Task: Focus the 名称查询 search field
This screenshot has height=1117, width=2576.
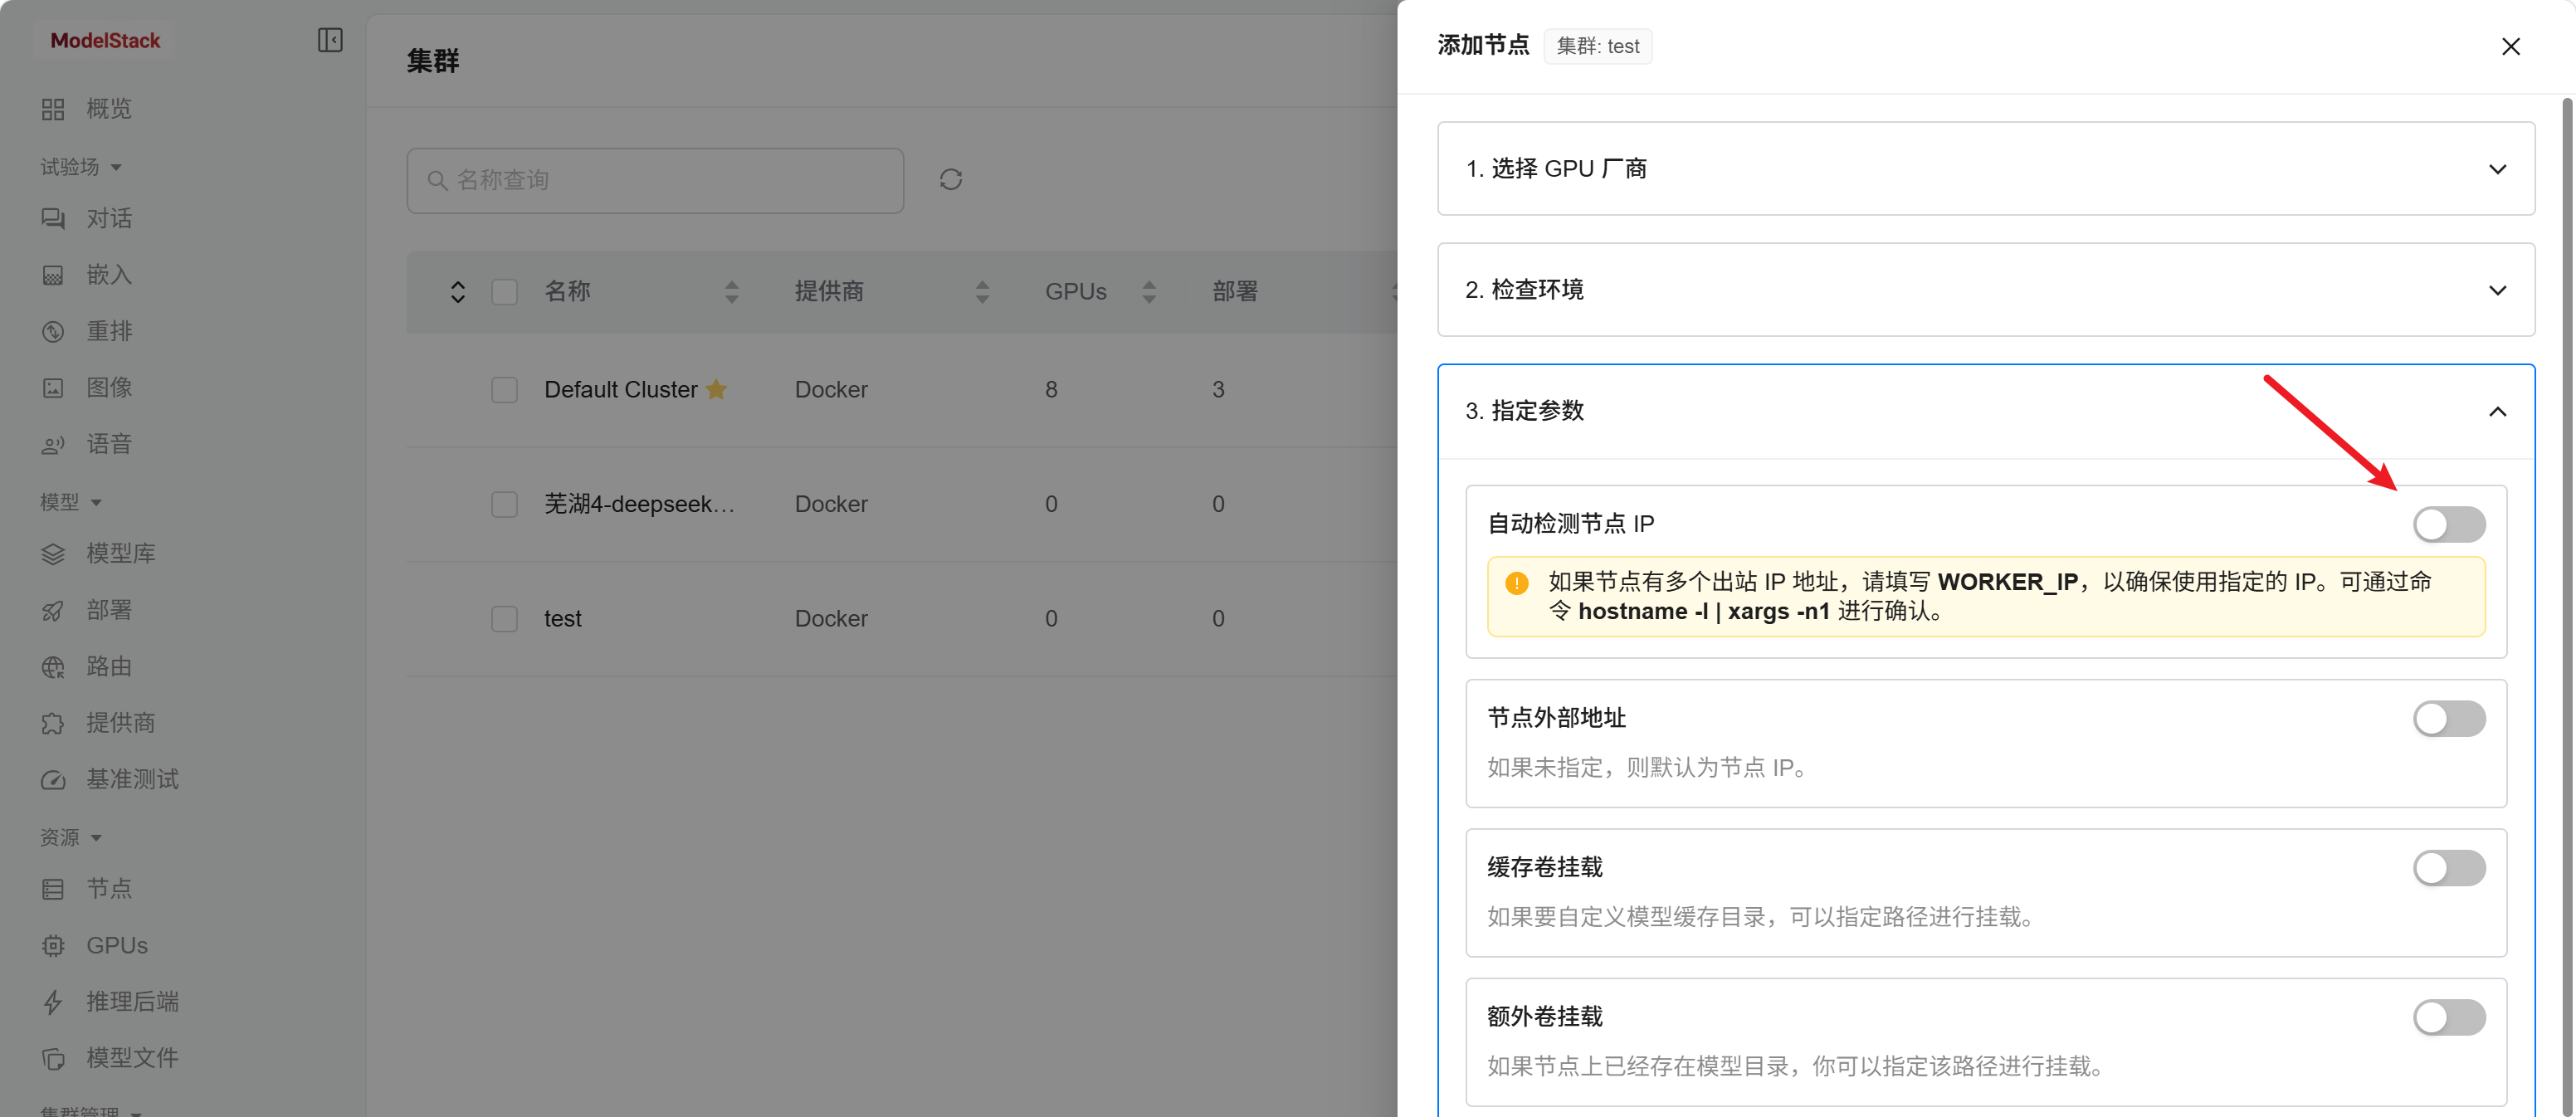Action: coord(655,180)
